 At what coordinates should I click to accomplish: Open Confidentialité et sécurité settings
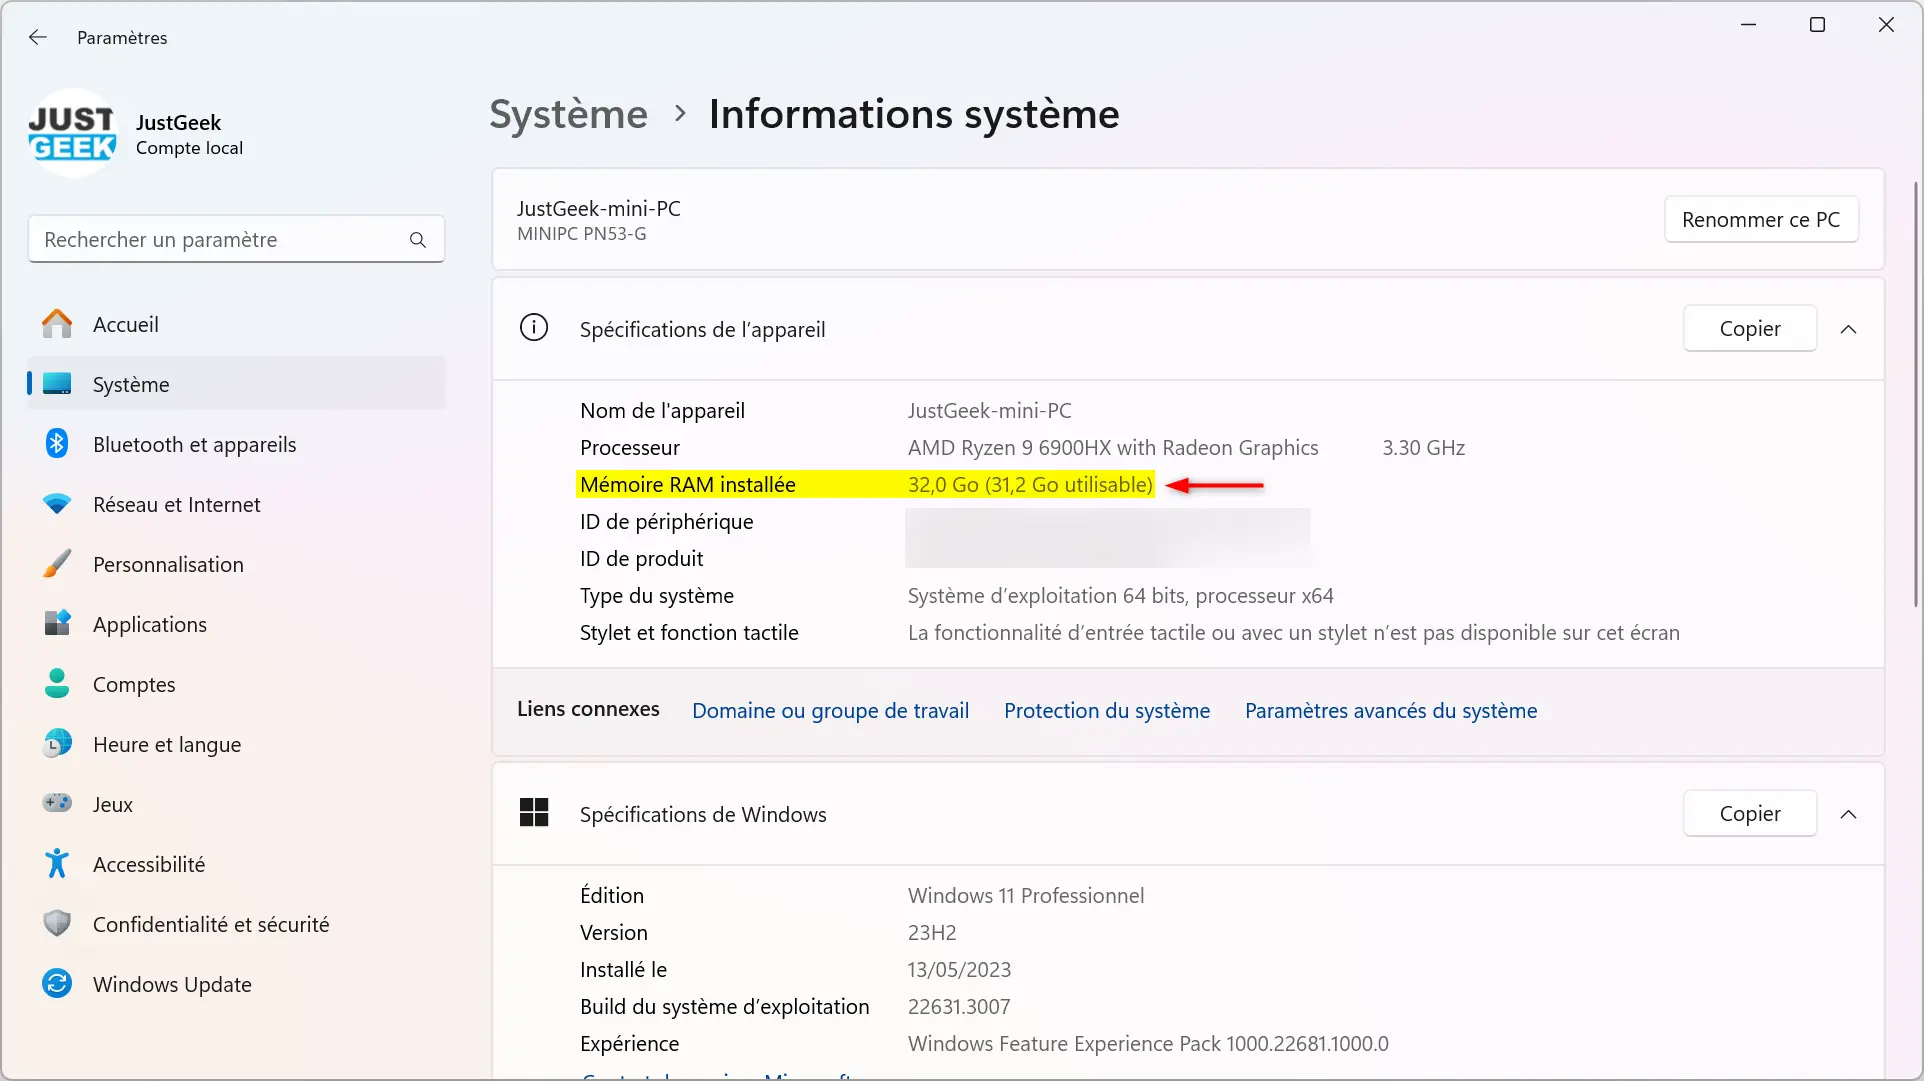coord(237,924)
